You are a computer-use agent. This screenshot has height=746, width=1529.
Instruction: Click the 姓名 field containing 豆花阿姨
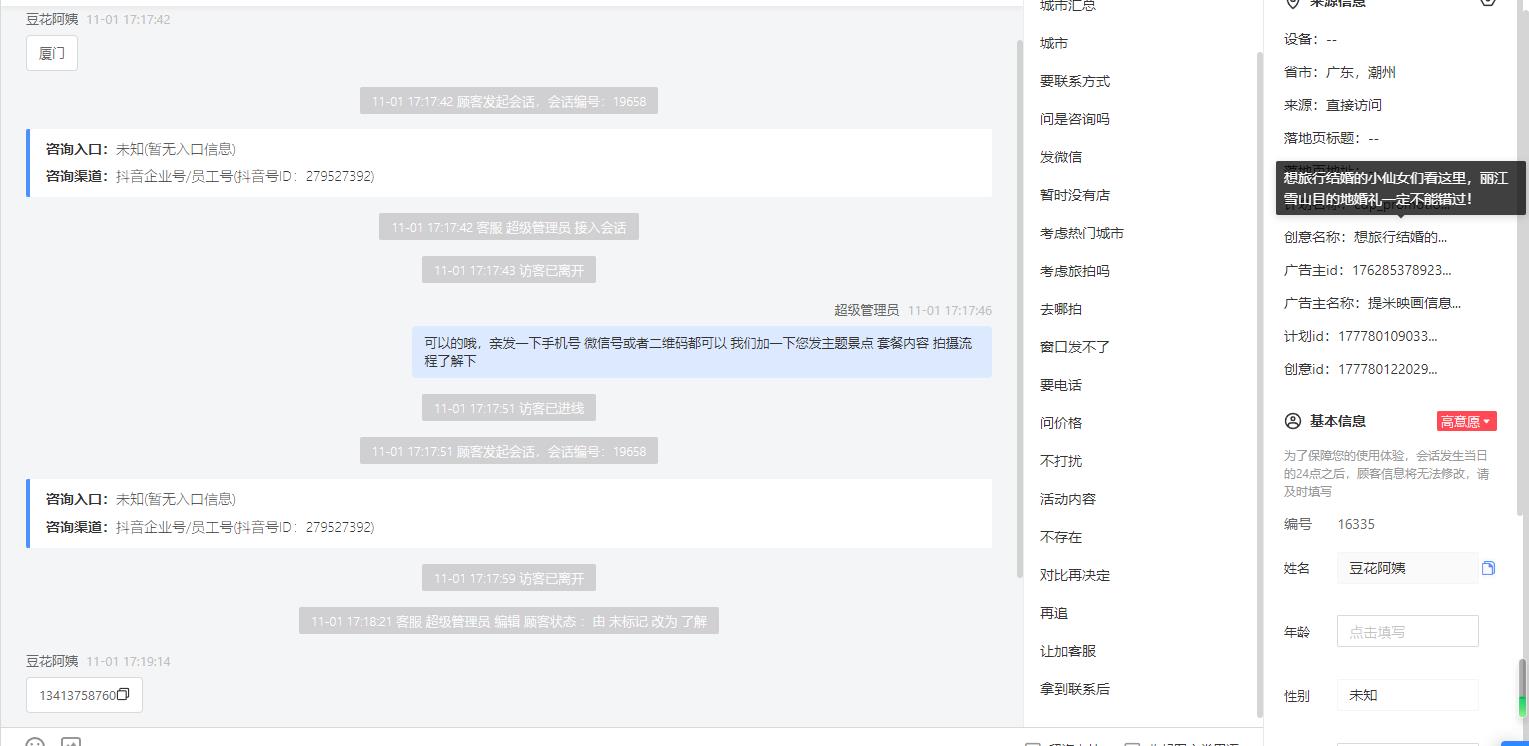pos(1407,568)
